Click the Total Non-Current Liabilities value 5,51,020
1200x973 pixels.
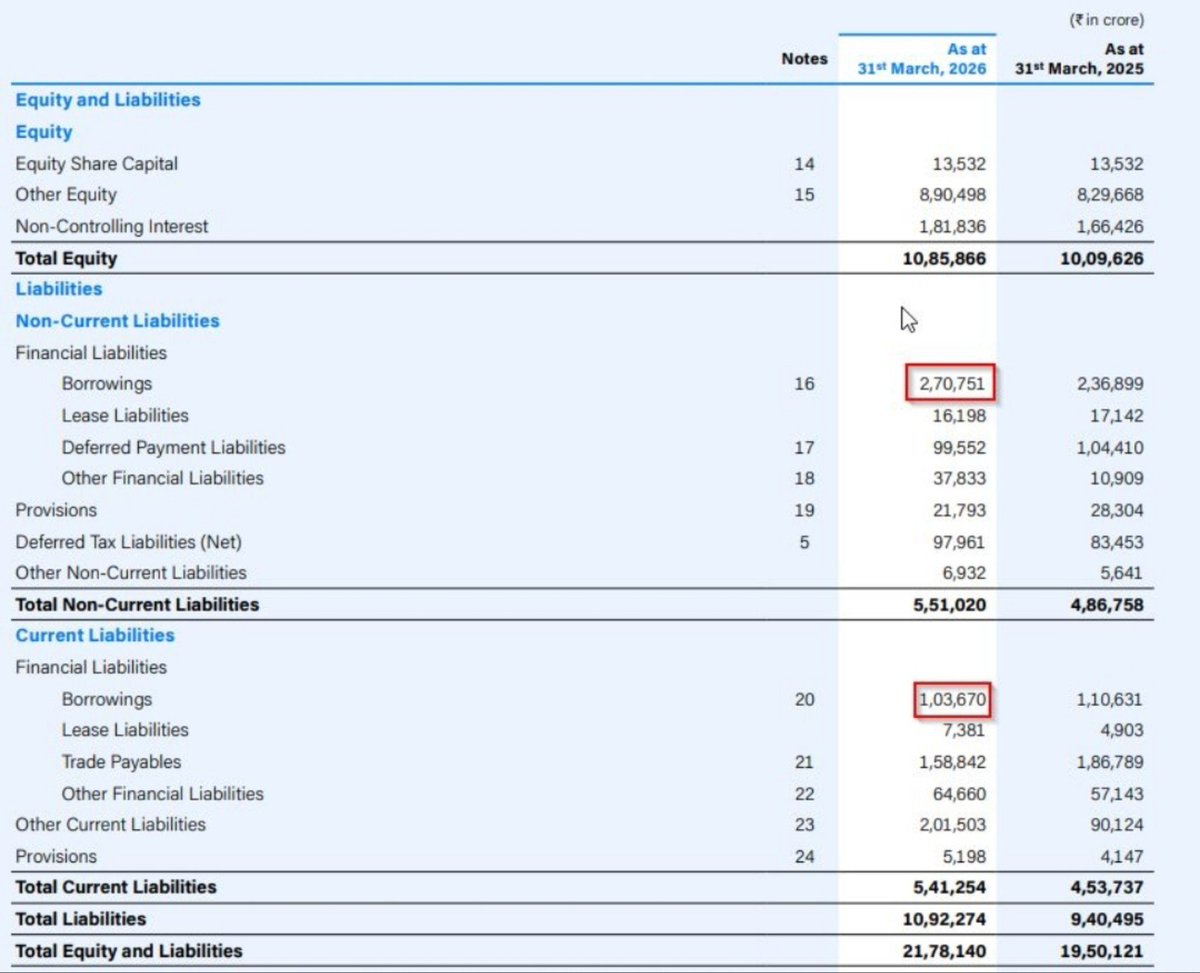click(x=949, y=605)
